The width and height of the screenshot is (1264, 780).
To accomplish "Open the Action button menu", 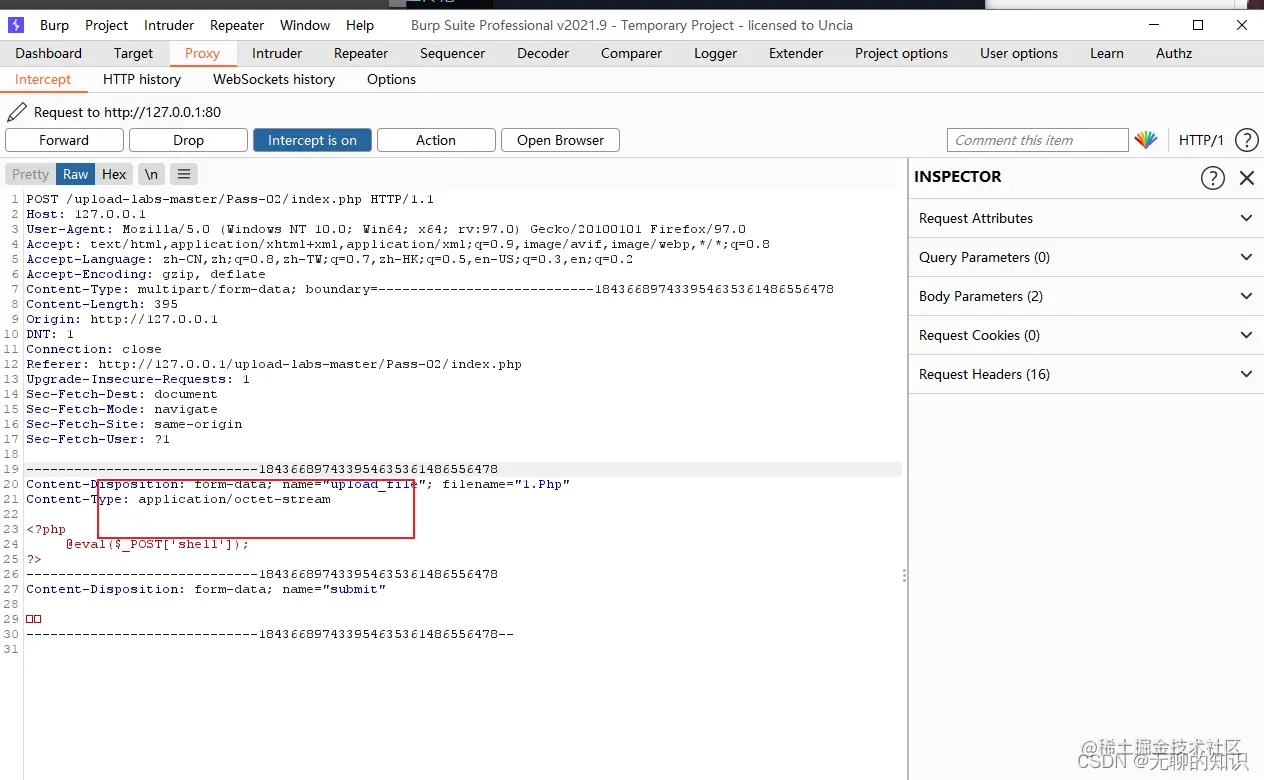I will tap(436, 140).
